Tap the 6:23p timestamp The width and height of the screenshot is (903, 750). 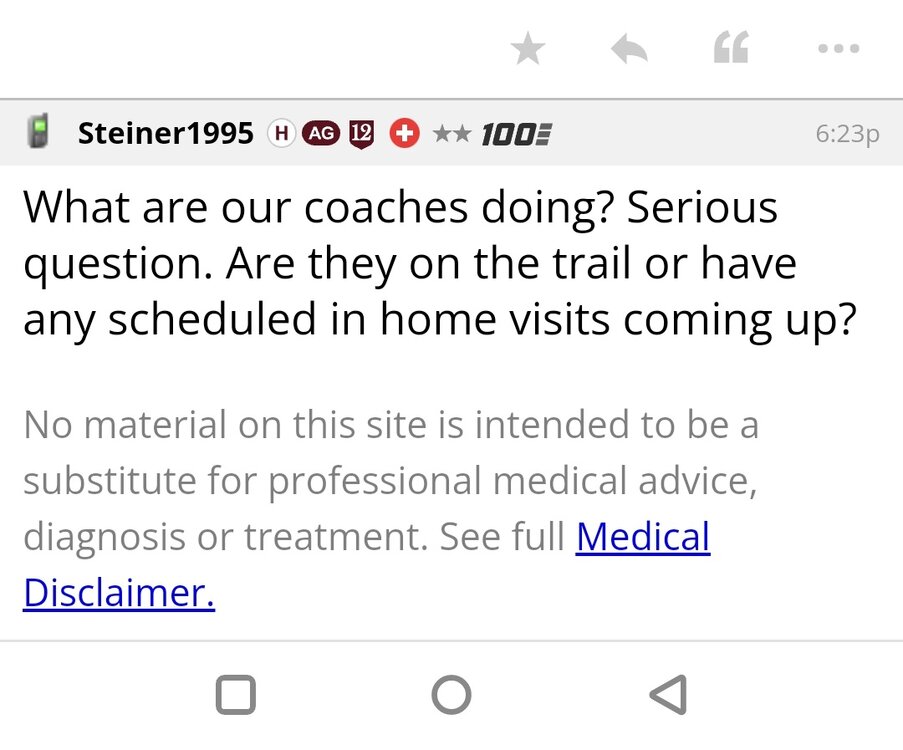[847, 131]
